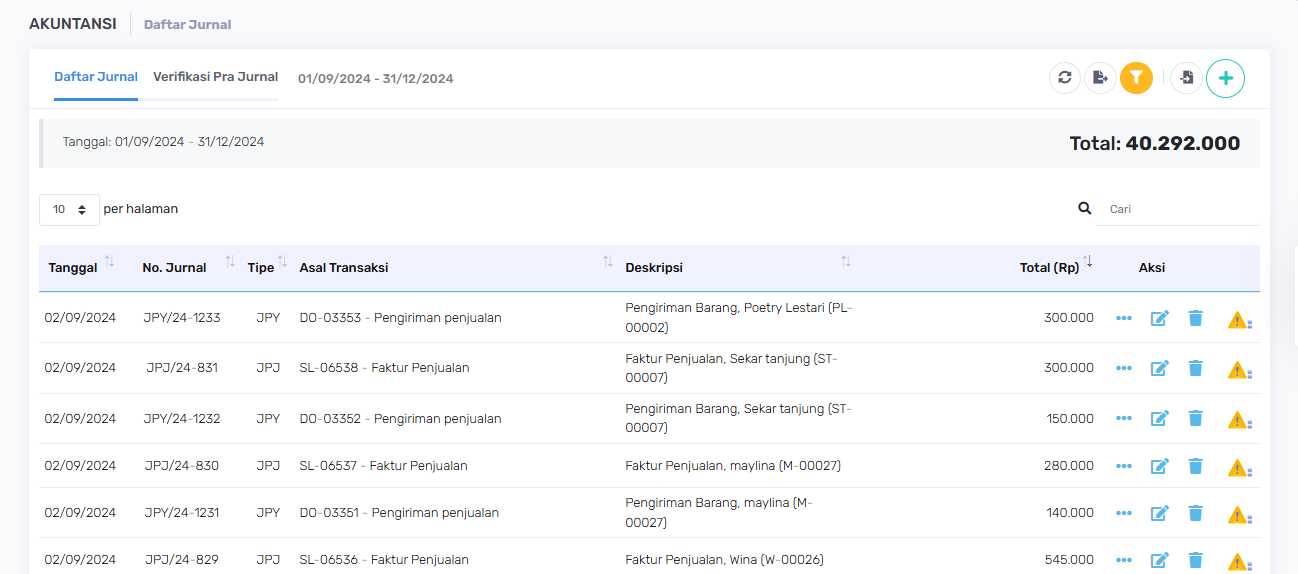Click DO-03352 Pengiriman penjualan transaction

[400, 418]
